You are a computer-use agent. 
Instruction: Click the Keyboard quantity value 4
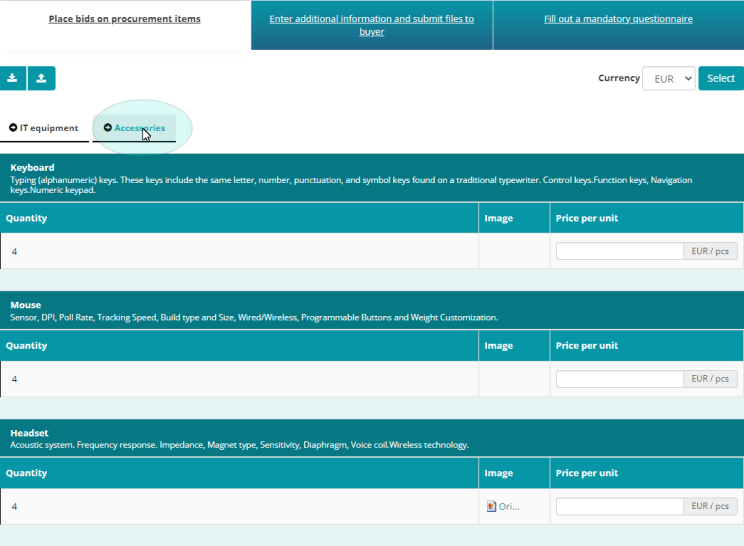pyautogui.click(x=14, y=252)
